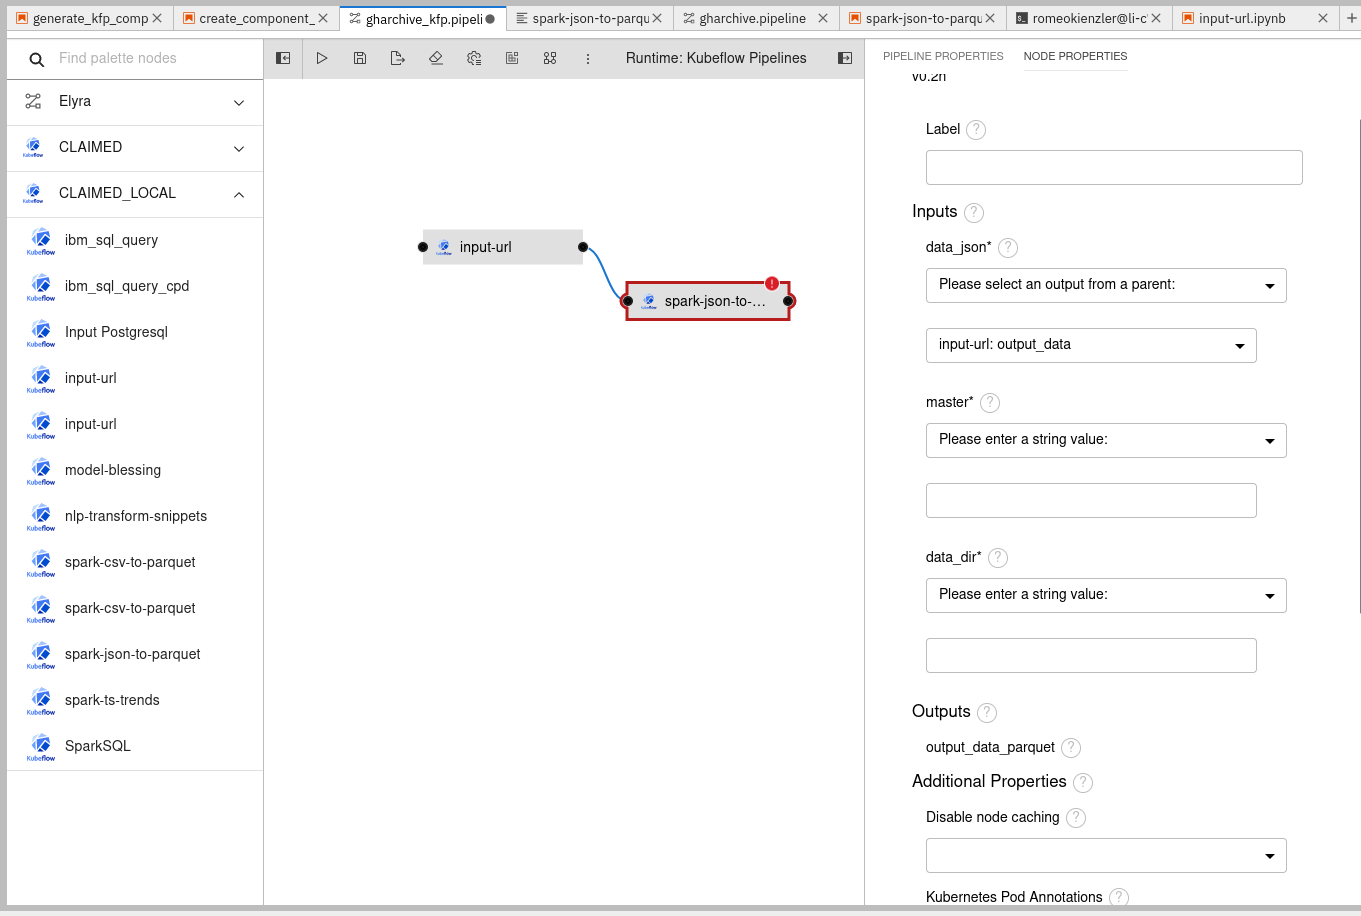The width and height of the screenshot is (1361, 916).
Task: Open the master value type dropdown
Action: [x=1106, y=440]
